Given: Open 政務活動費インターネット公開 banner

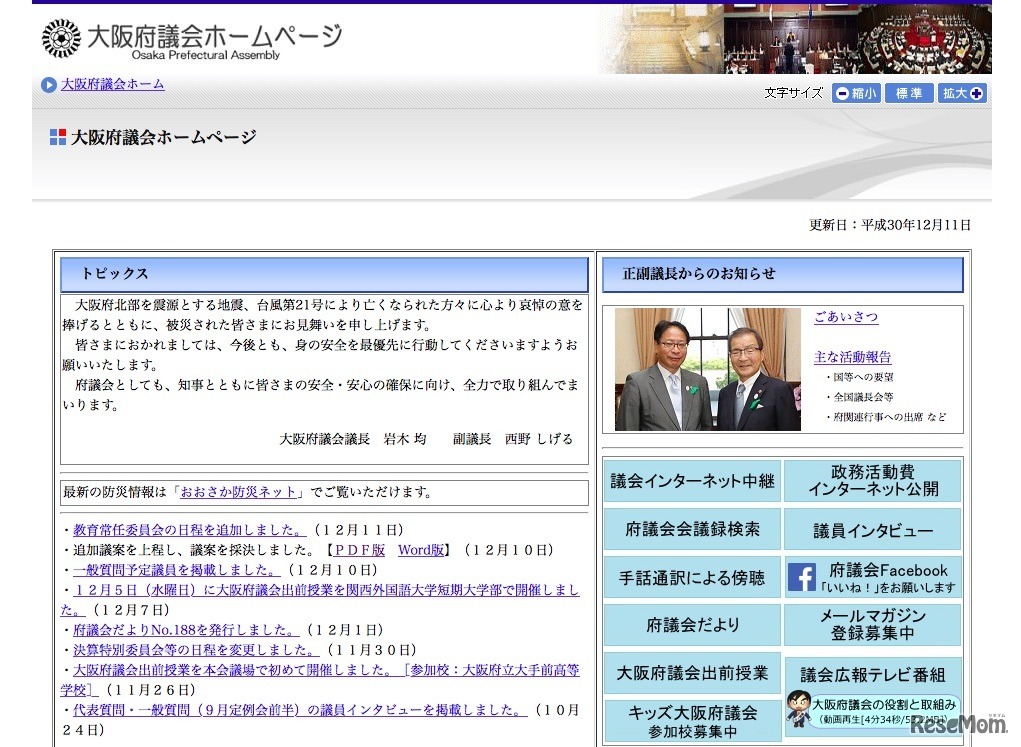Looking at the screenshot, I should pyautogui.click(x=872, y=481).
